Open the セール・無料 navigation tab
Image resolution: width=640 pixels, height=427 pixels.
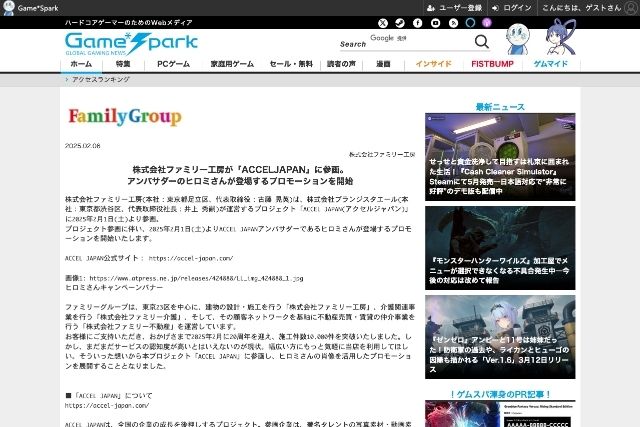coord(291,64)
